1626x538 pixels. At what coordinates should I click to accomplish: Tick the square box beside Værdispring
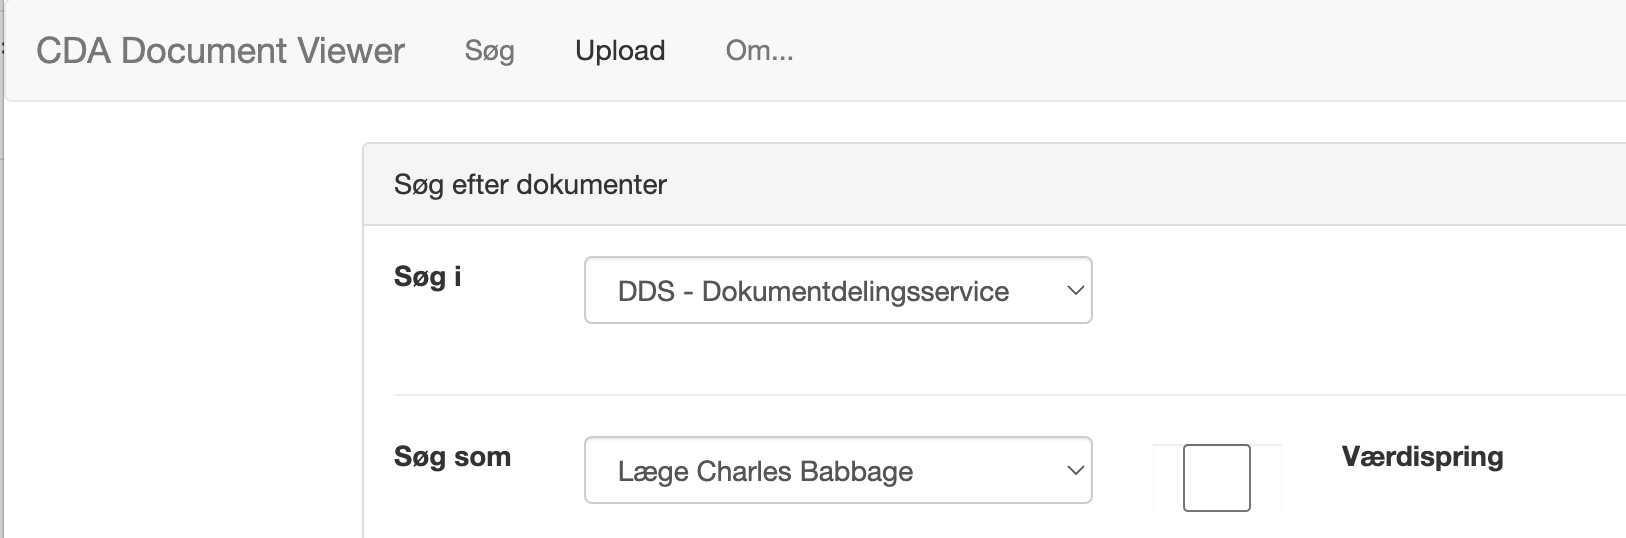1216,478
